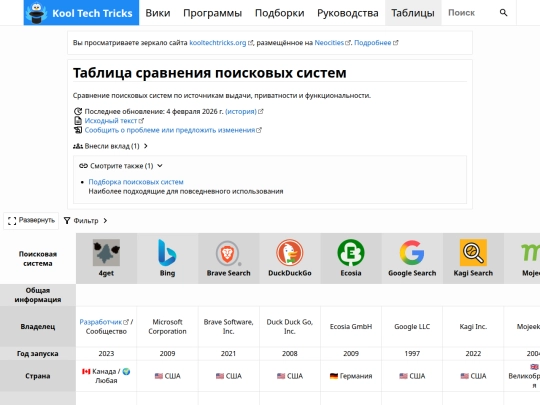Click the Общая информация section header
This screenshot has height=405, width=540.
tap(38, 295)
